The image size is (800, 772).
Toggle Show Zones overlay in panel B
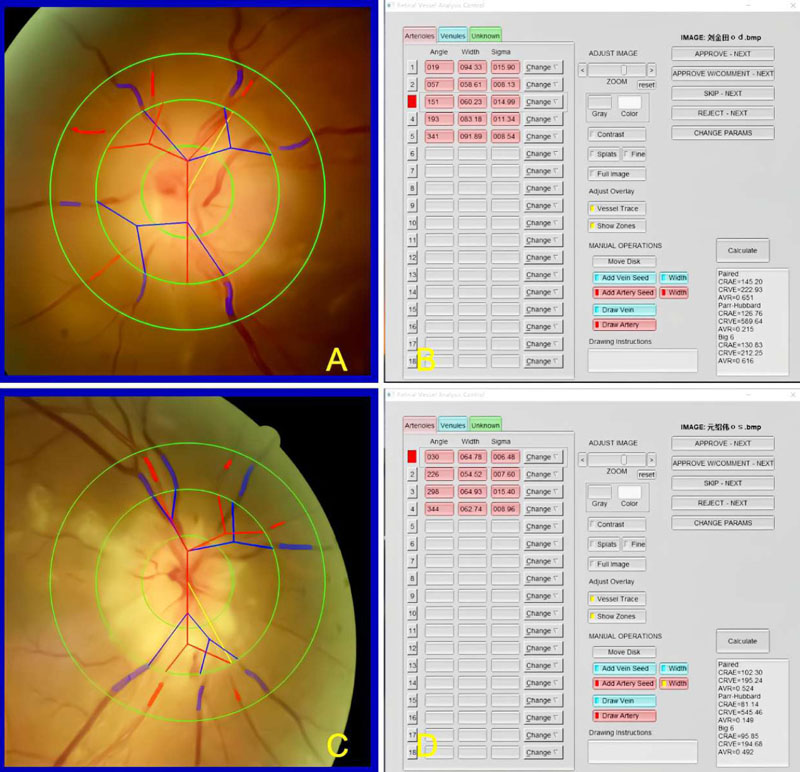(617, 226)
